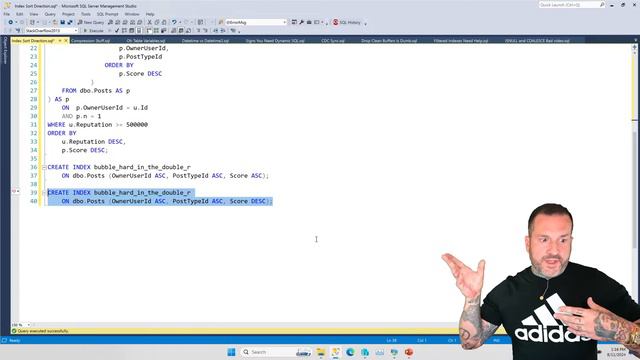This screenshot has width=640, height=360.
Task: Open the Help menu
Action: (150, 14)
